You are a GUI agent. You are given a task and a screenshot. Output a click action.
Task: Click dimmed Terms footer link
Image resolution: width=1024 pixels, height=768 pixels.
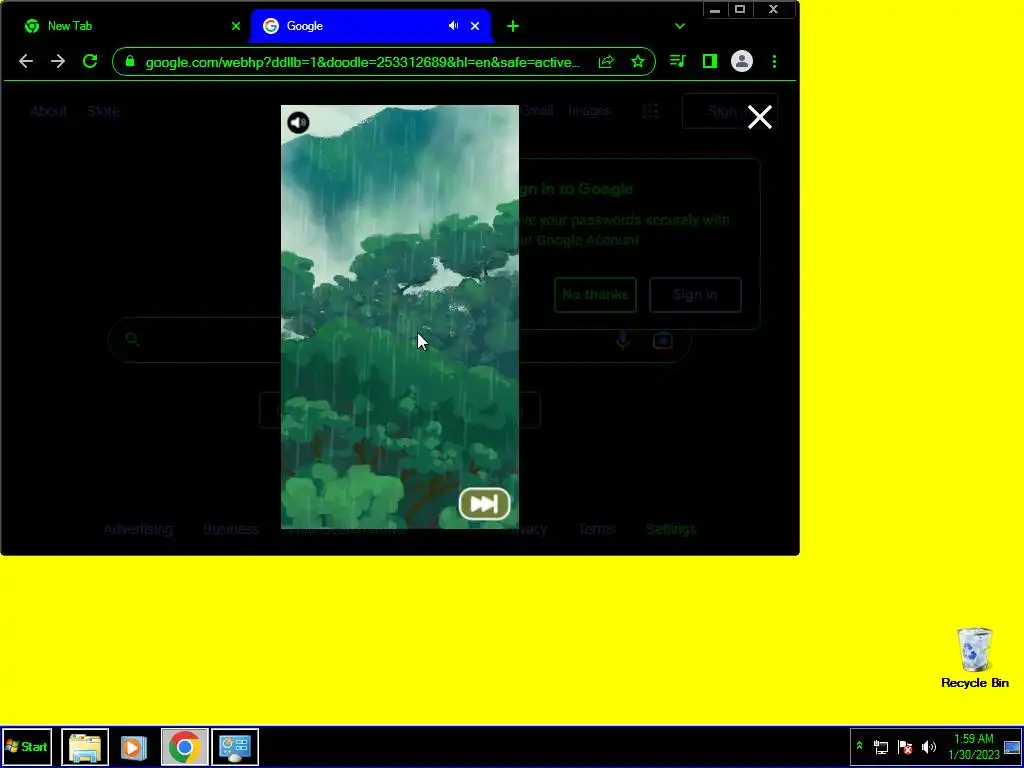(x=596, y=530)
